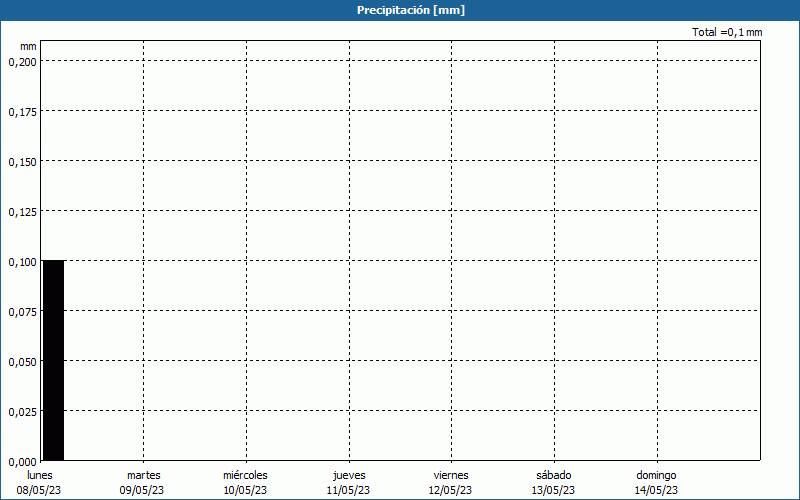Click the 12/05/23 date label
The image size is (800, 500).
pyautogui.click(x=451, y=490)
